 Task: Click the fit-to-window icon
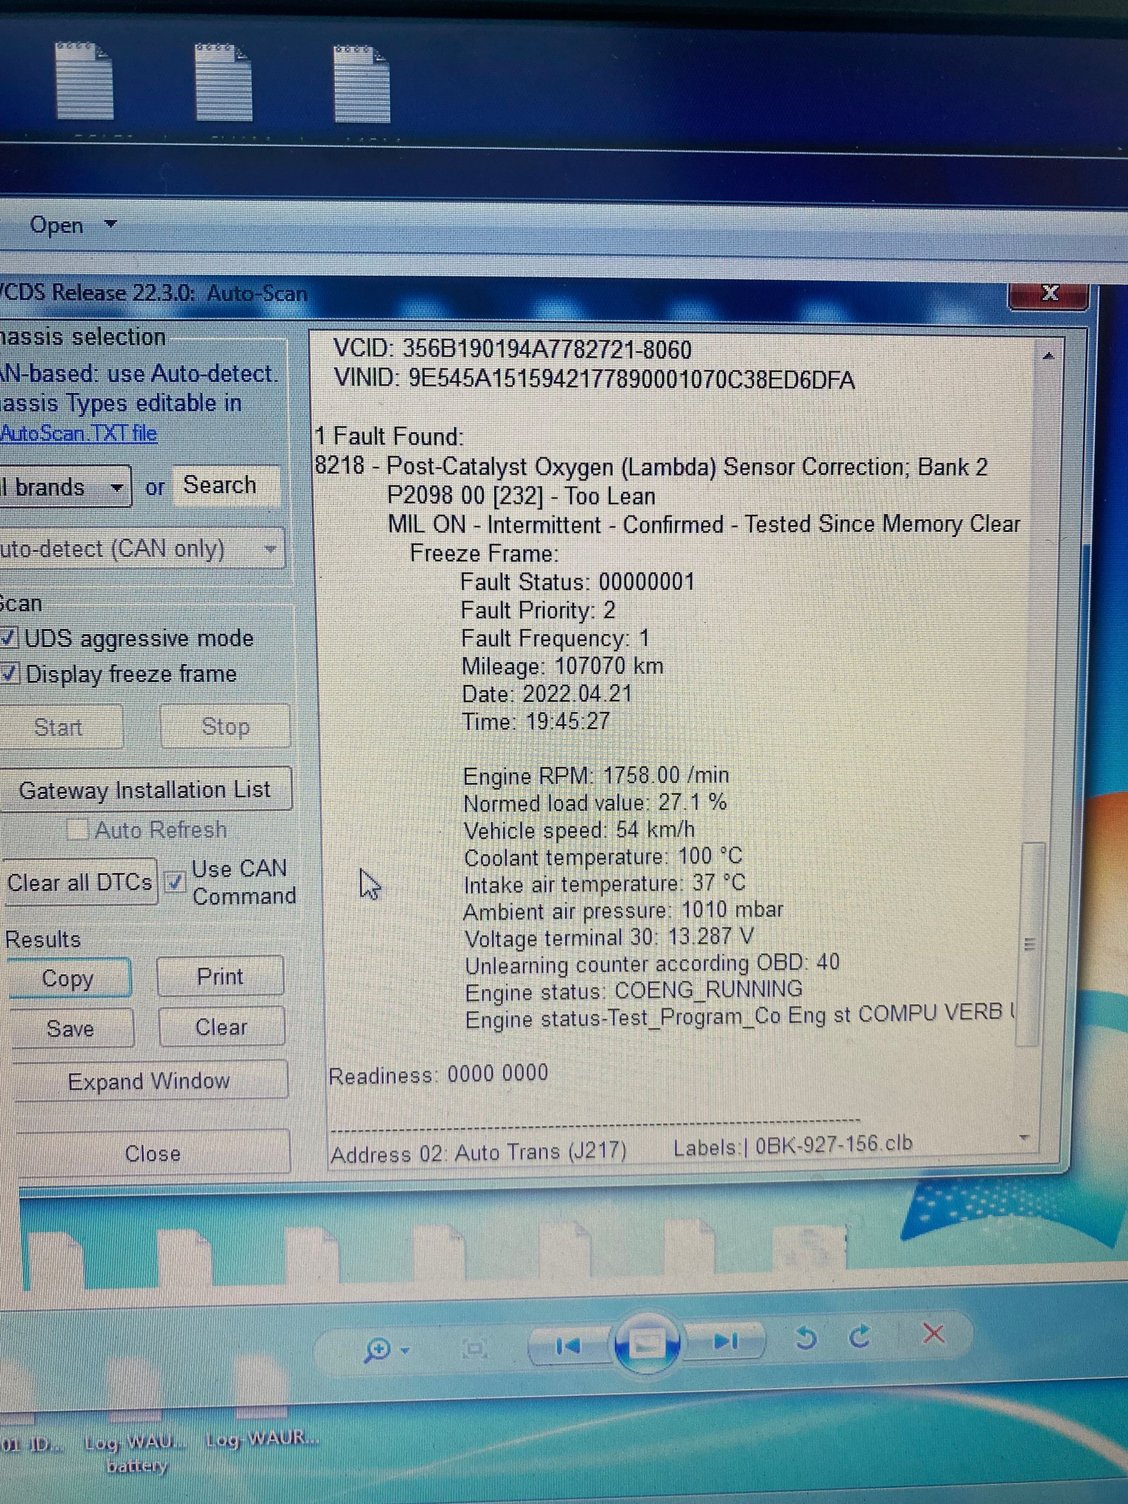(x=474, y=1348)
